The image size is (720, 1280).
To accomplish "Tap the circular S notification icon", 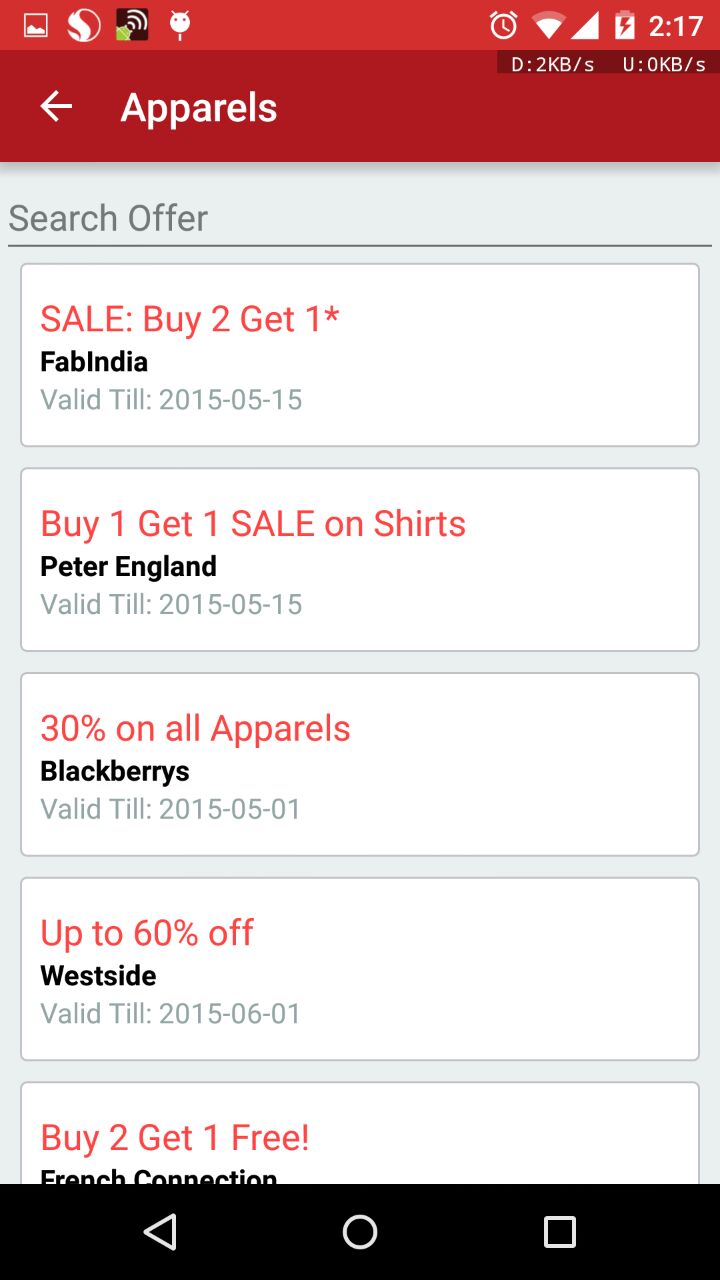I will [84, 25].
